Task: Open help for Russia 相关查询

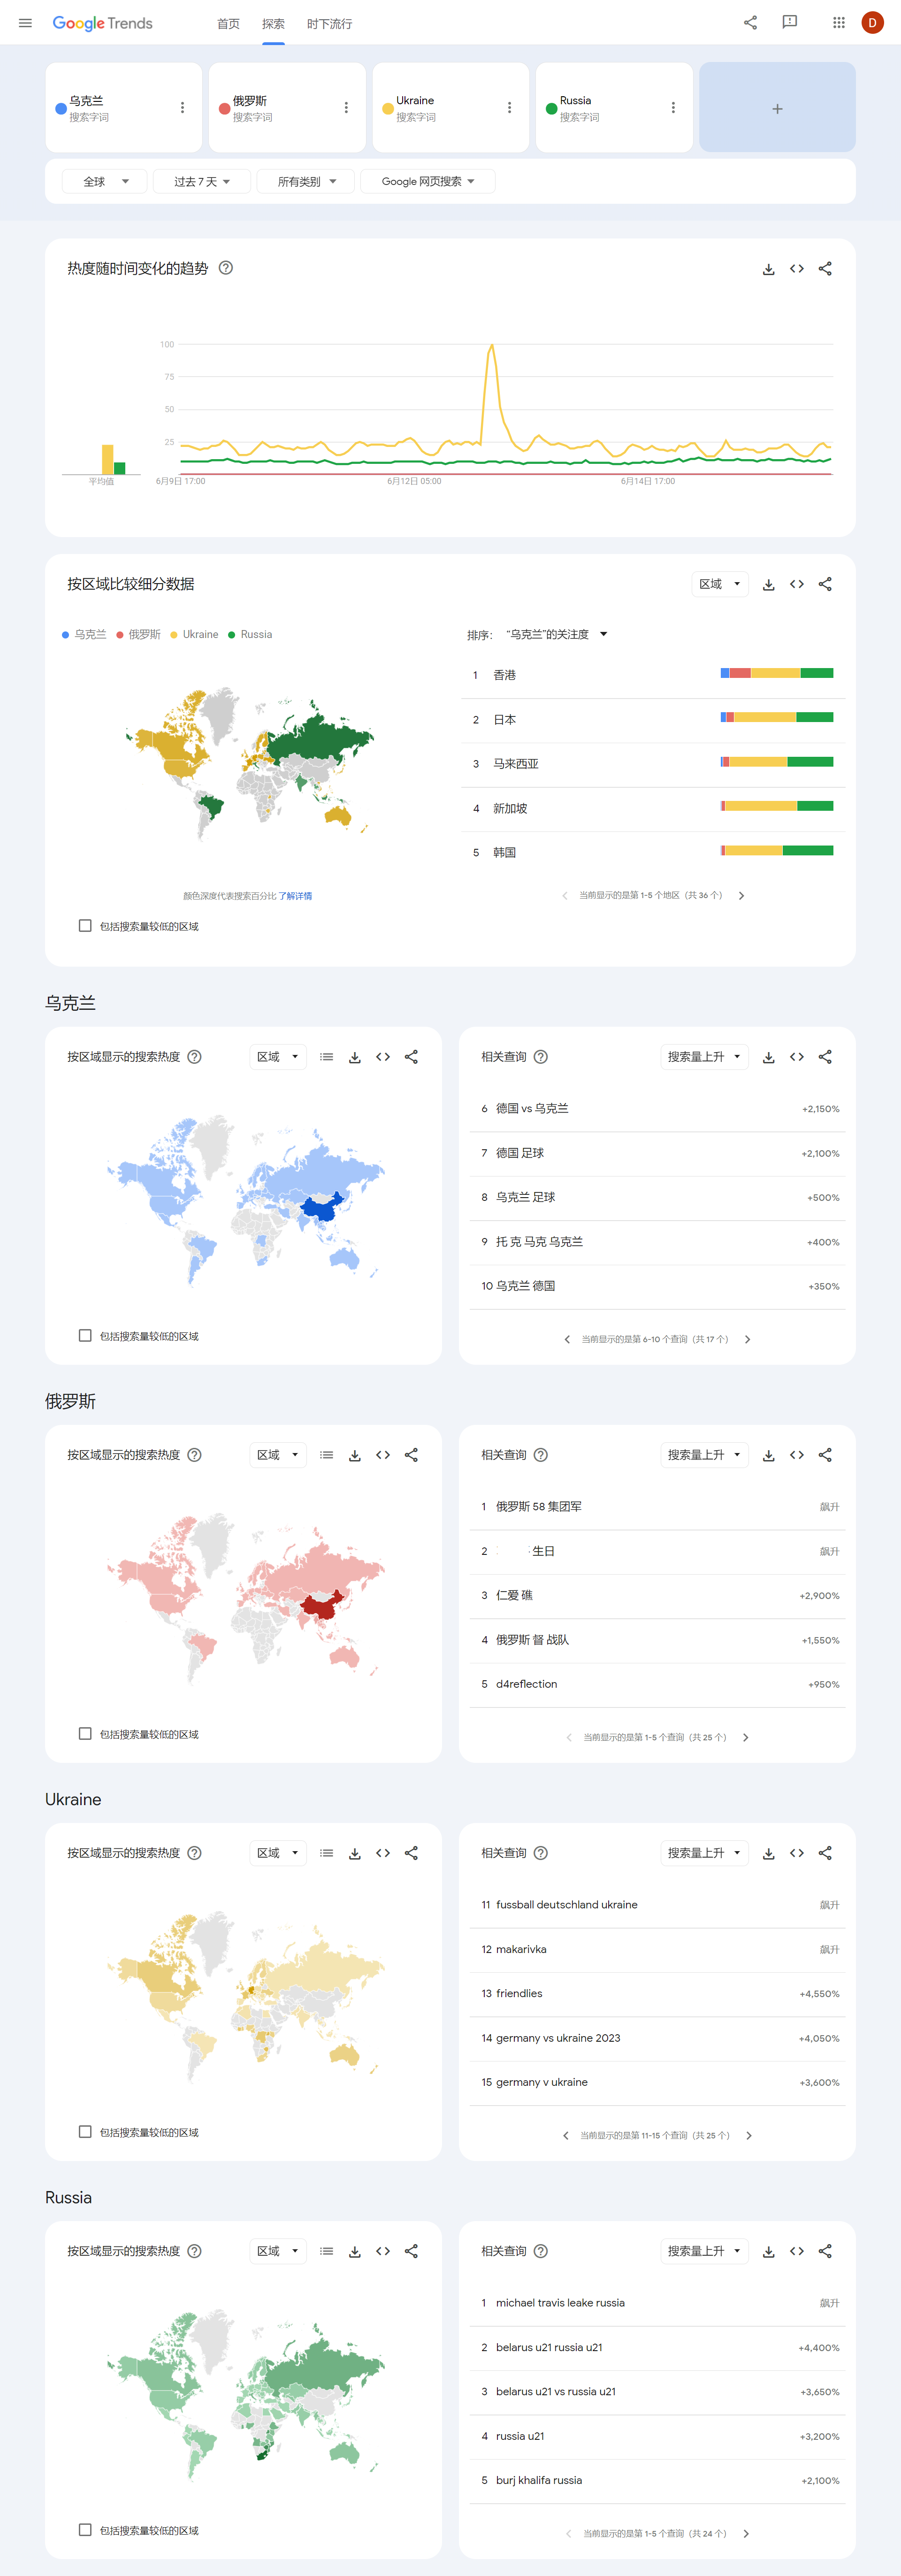Action: [541, 2251]
